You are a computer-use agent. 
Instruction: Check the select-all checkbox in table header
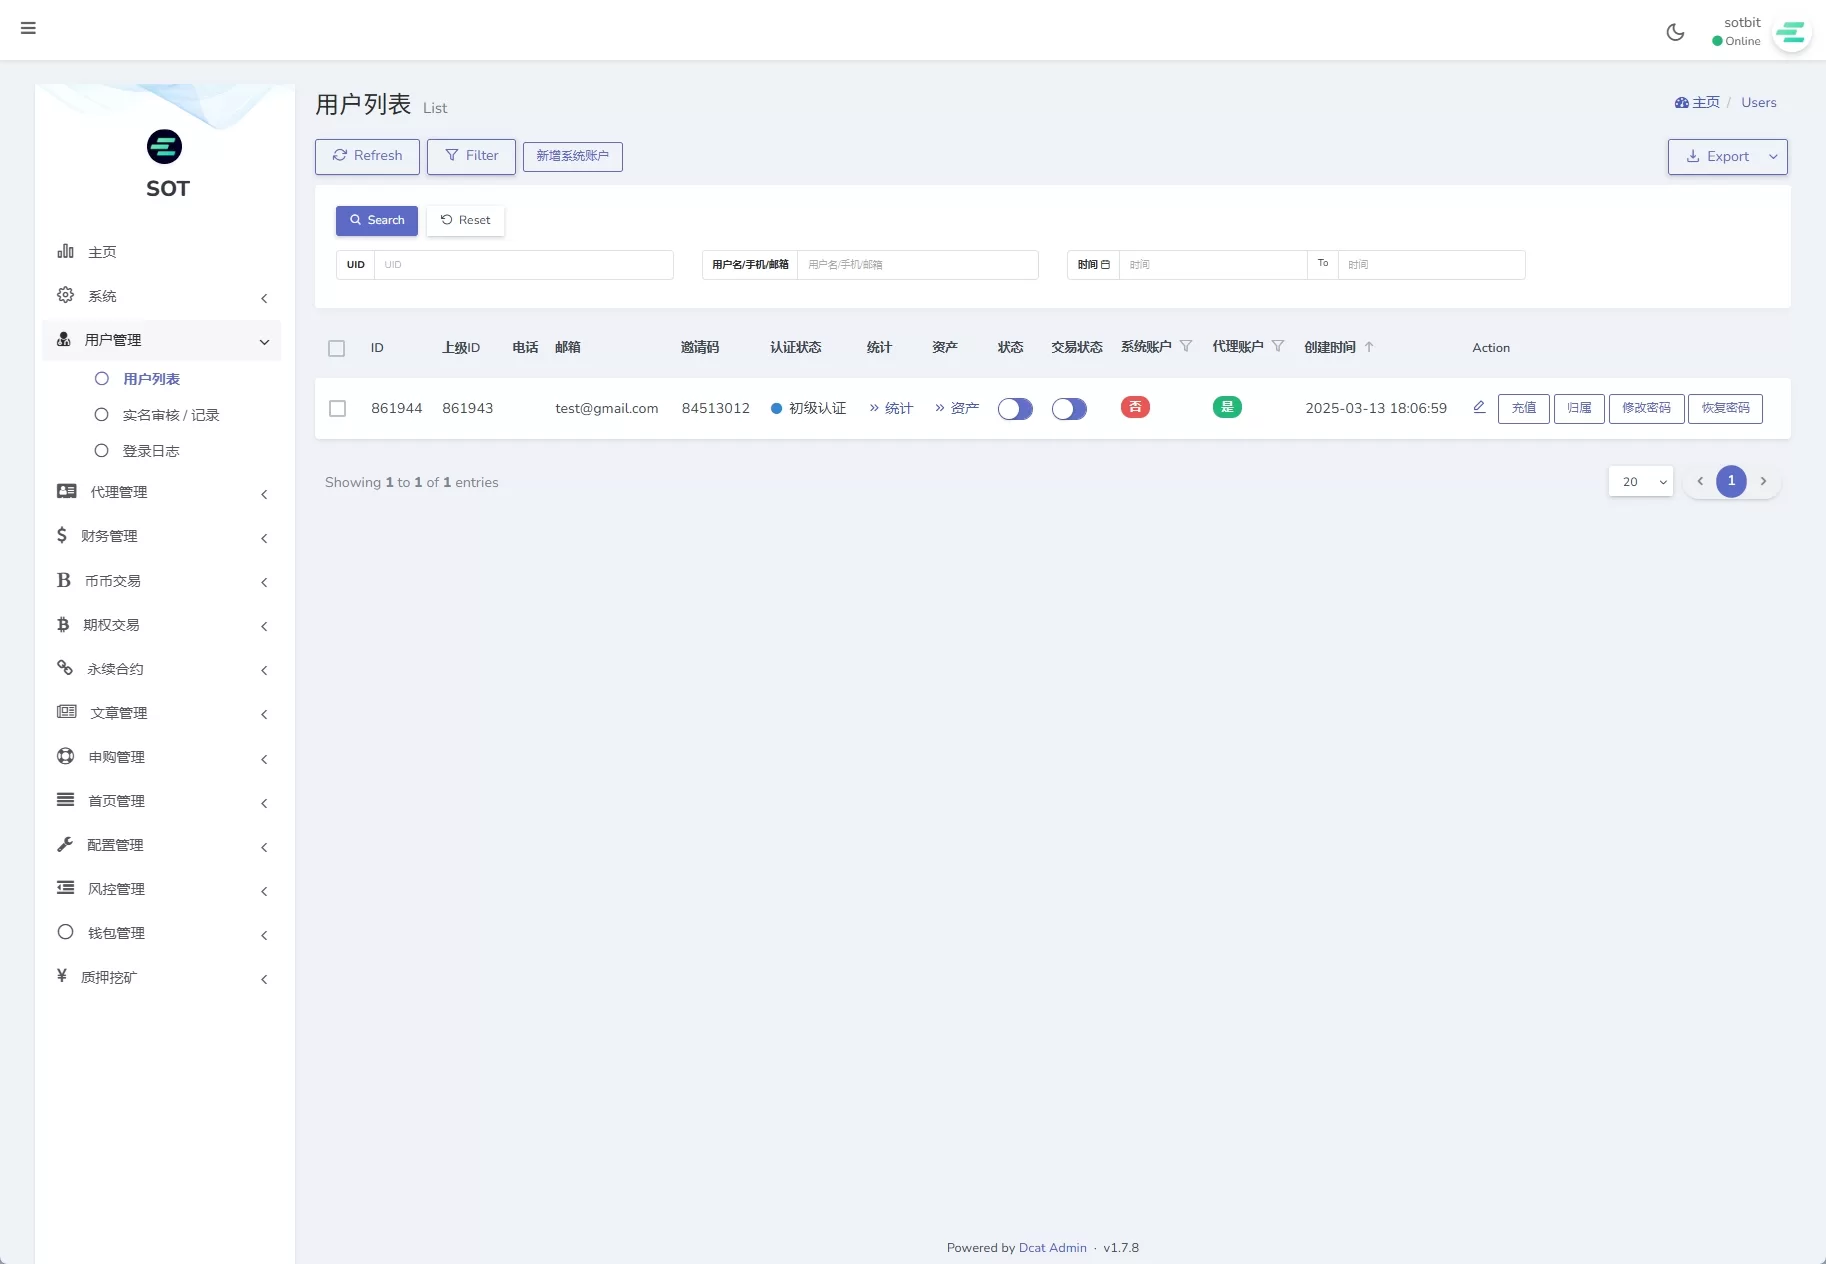tap(336, 348)
